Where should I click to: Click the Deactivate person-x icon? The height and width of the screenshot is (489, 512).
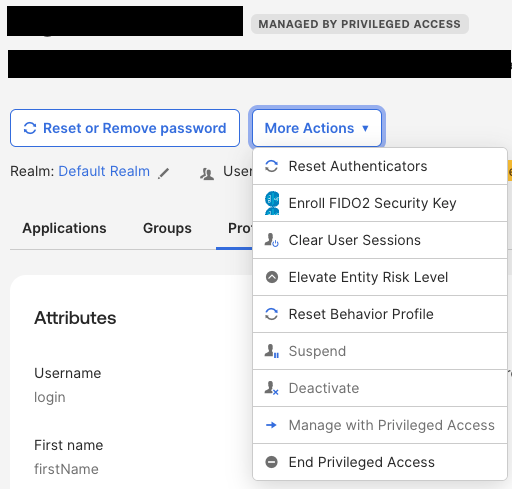click(x=272, y=388)
